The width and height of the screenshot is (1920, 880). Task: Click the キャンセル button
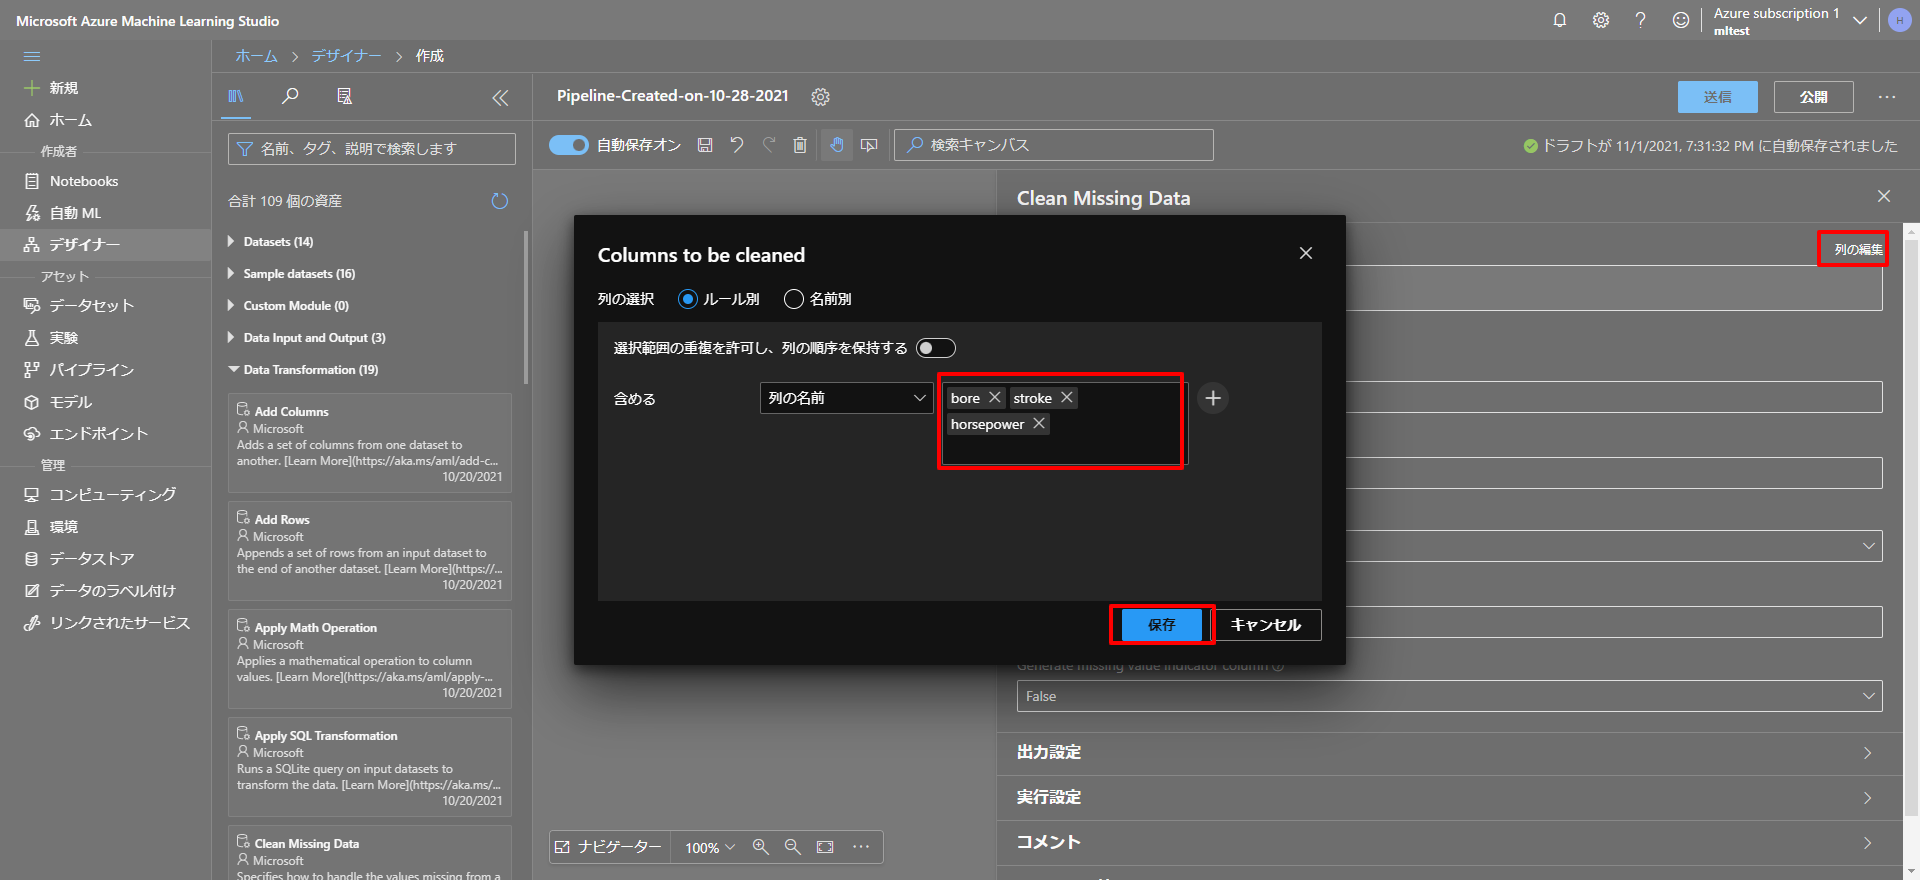(x=1266, y=625)
